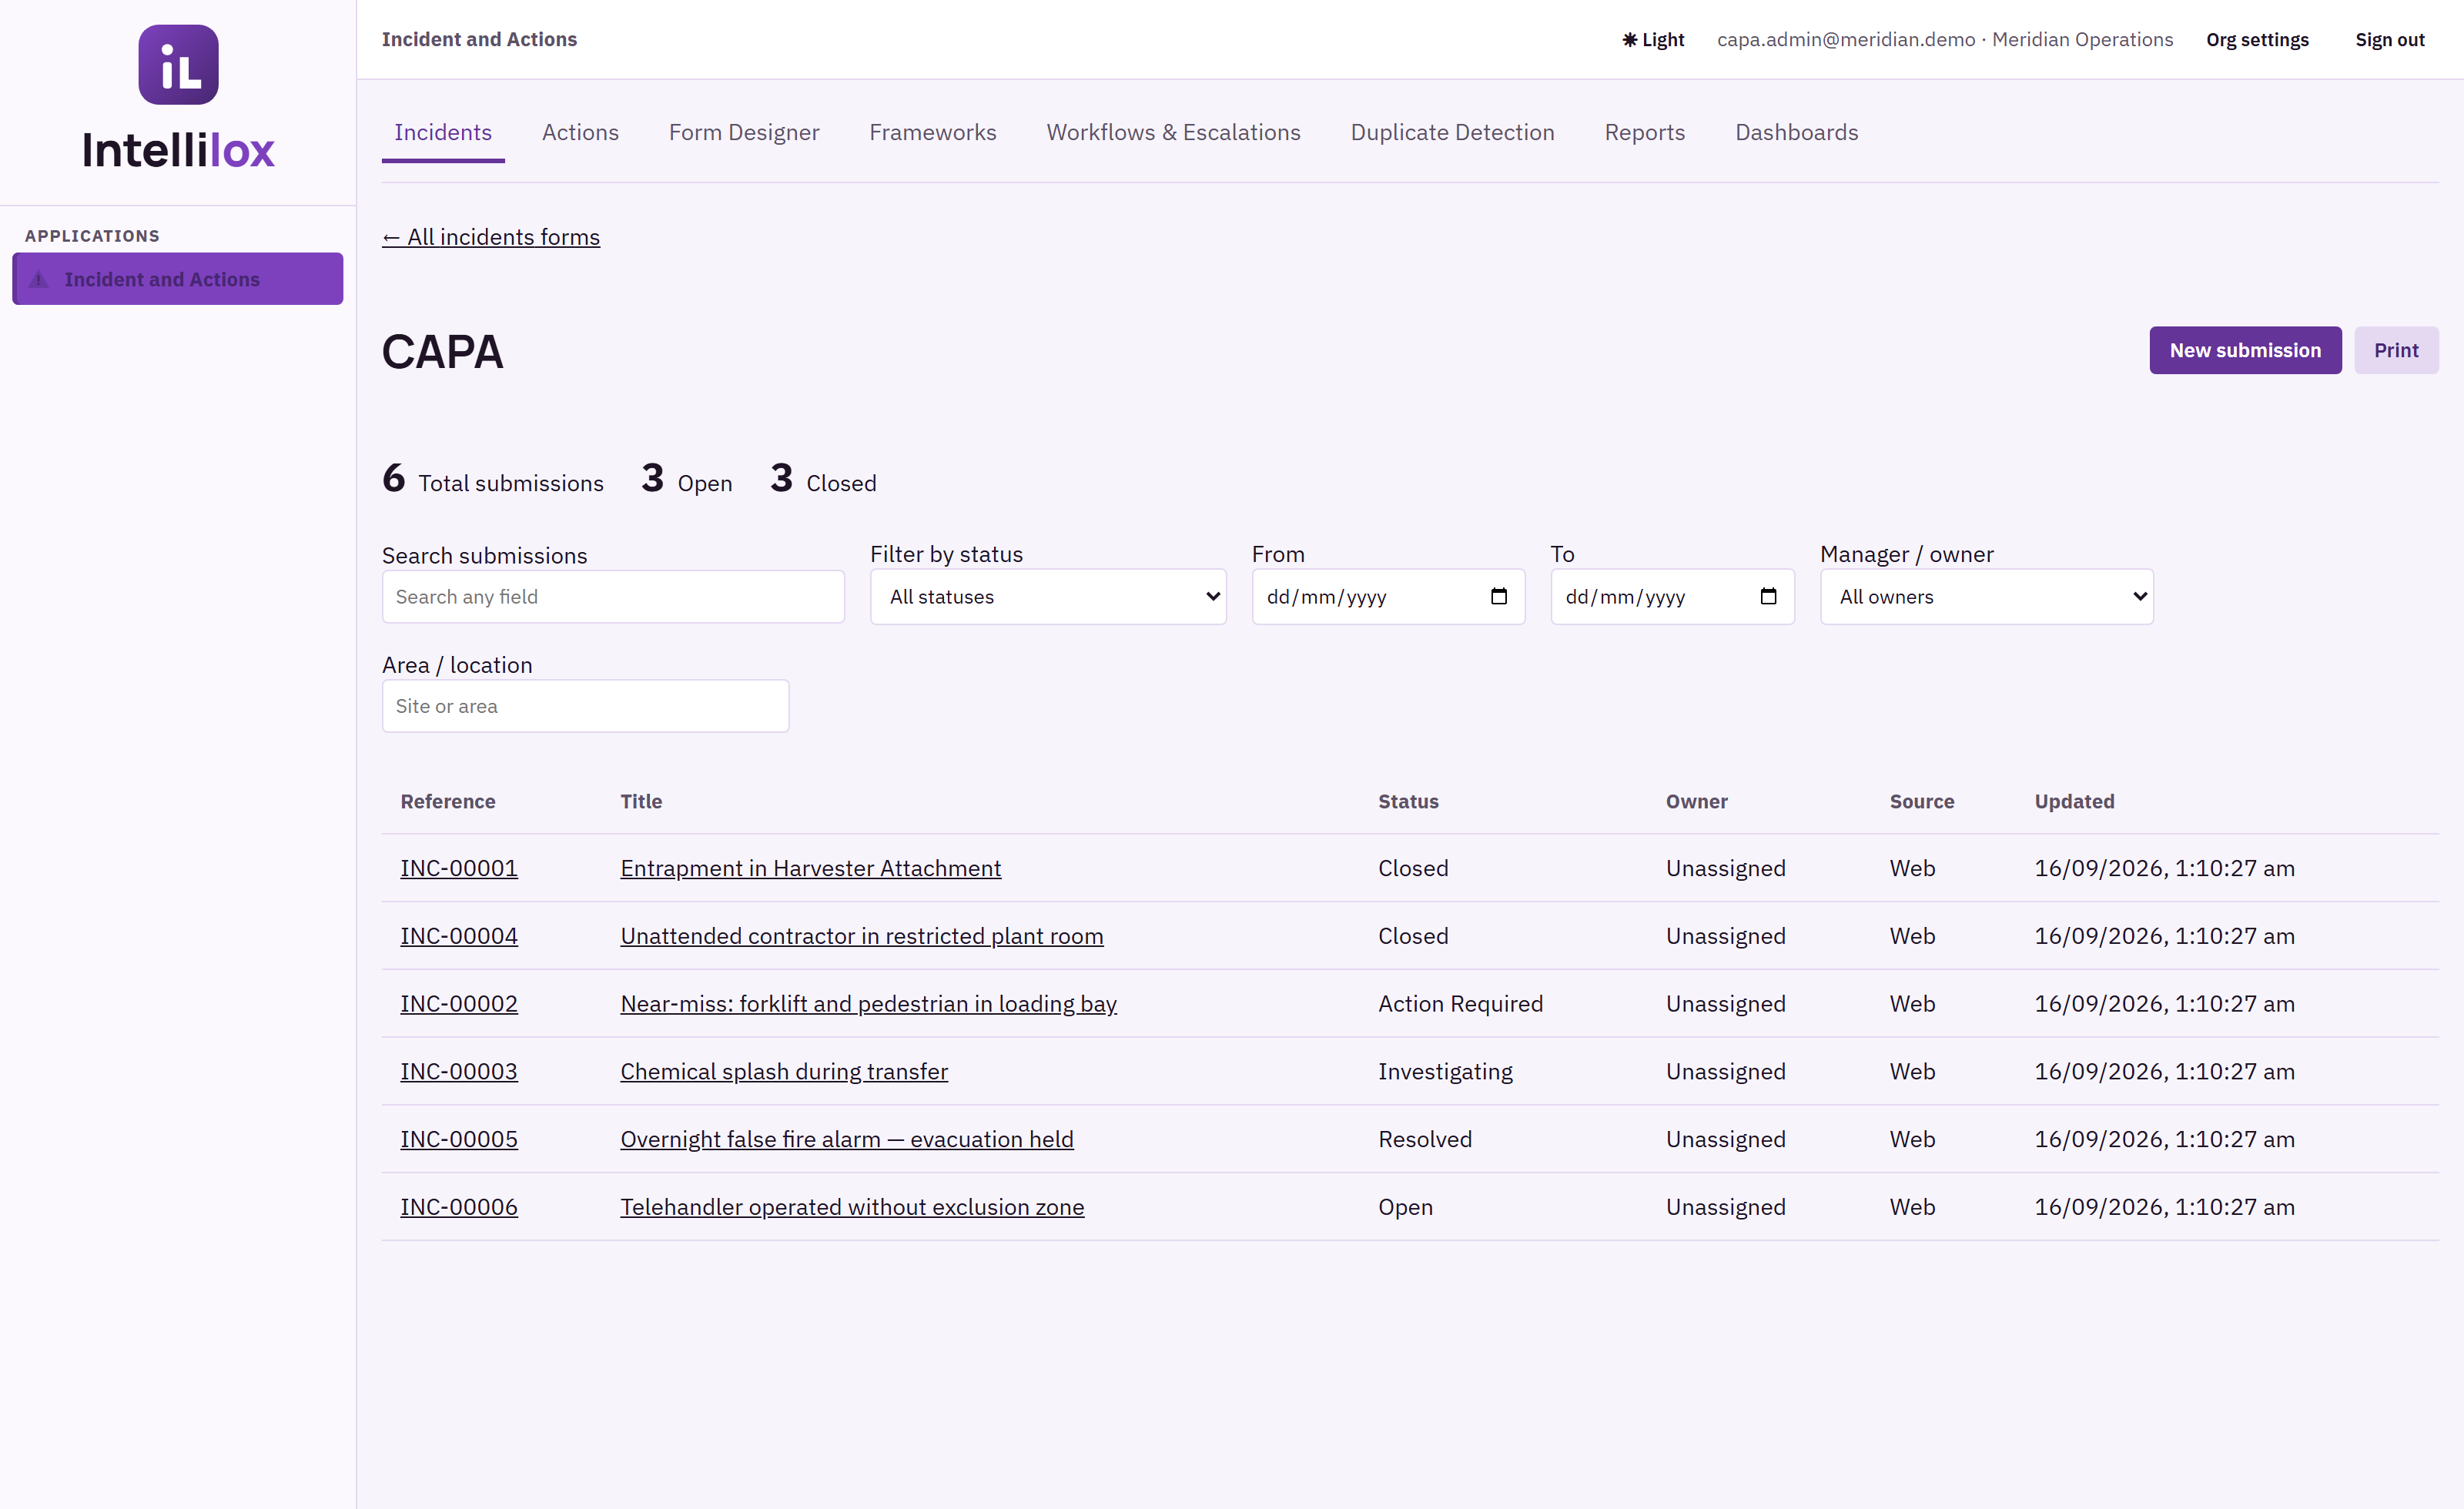This screenshot has width=2464, height=1509.
Task: Click Open status of INC-00006
Action: pos(1405,1207)
